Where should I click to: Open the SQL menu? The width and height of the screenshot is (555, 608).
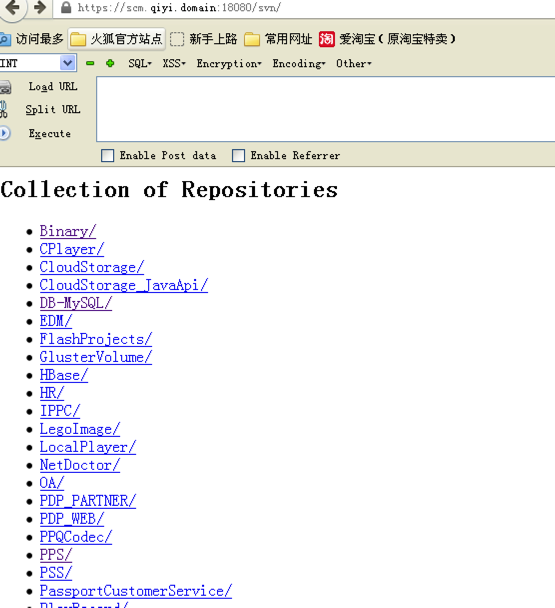pos(140,63)
